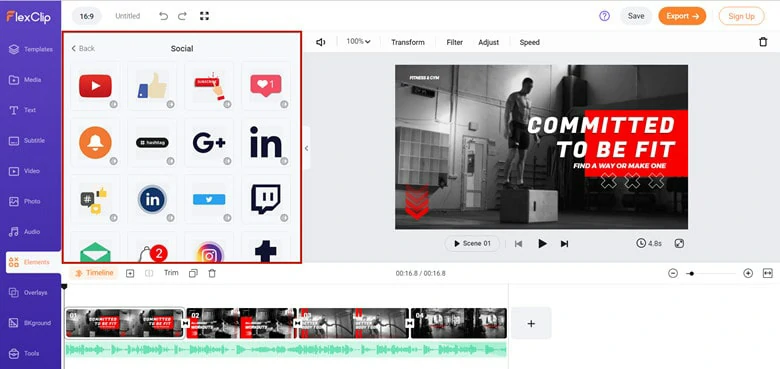Add the orange bell element
Image resolution: width=780 pixels, height=369 pixels.
tap(95, 143)
